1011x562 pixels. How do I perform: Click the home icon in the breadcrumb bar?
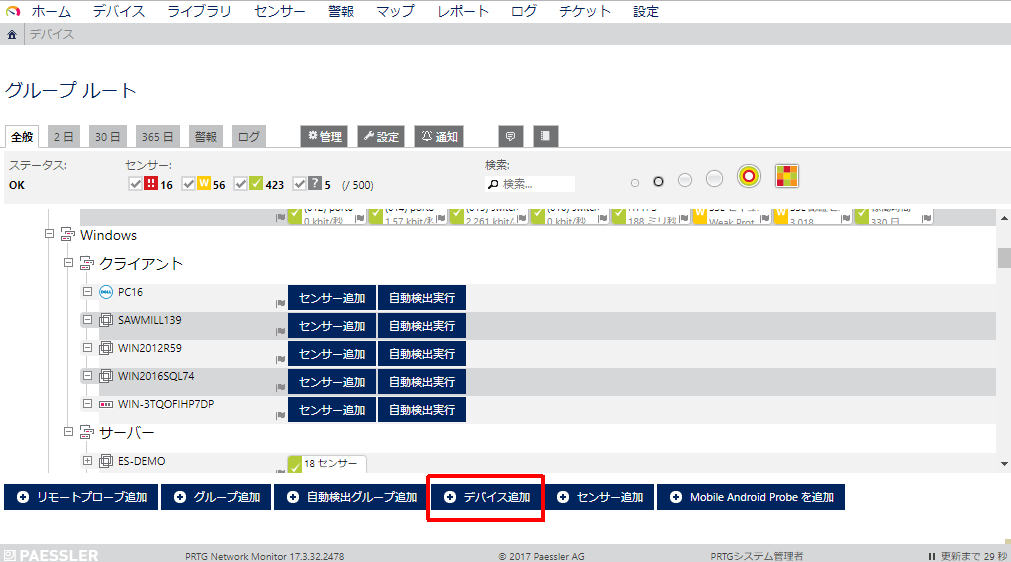[12, 35]
